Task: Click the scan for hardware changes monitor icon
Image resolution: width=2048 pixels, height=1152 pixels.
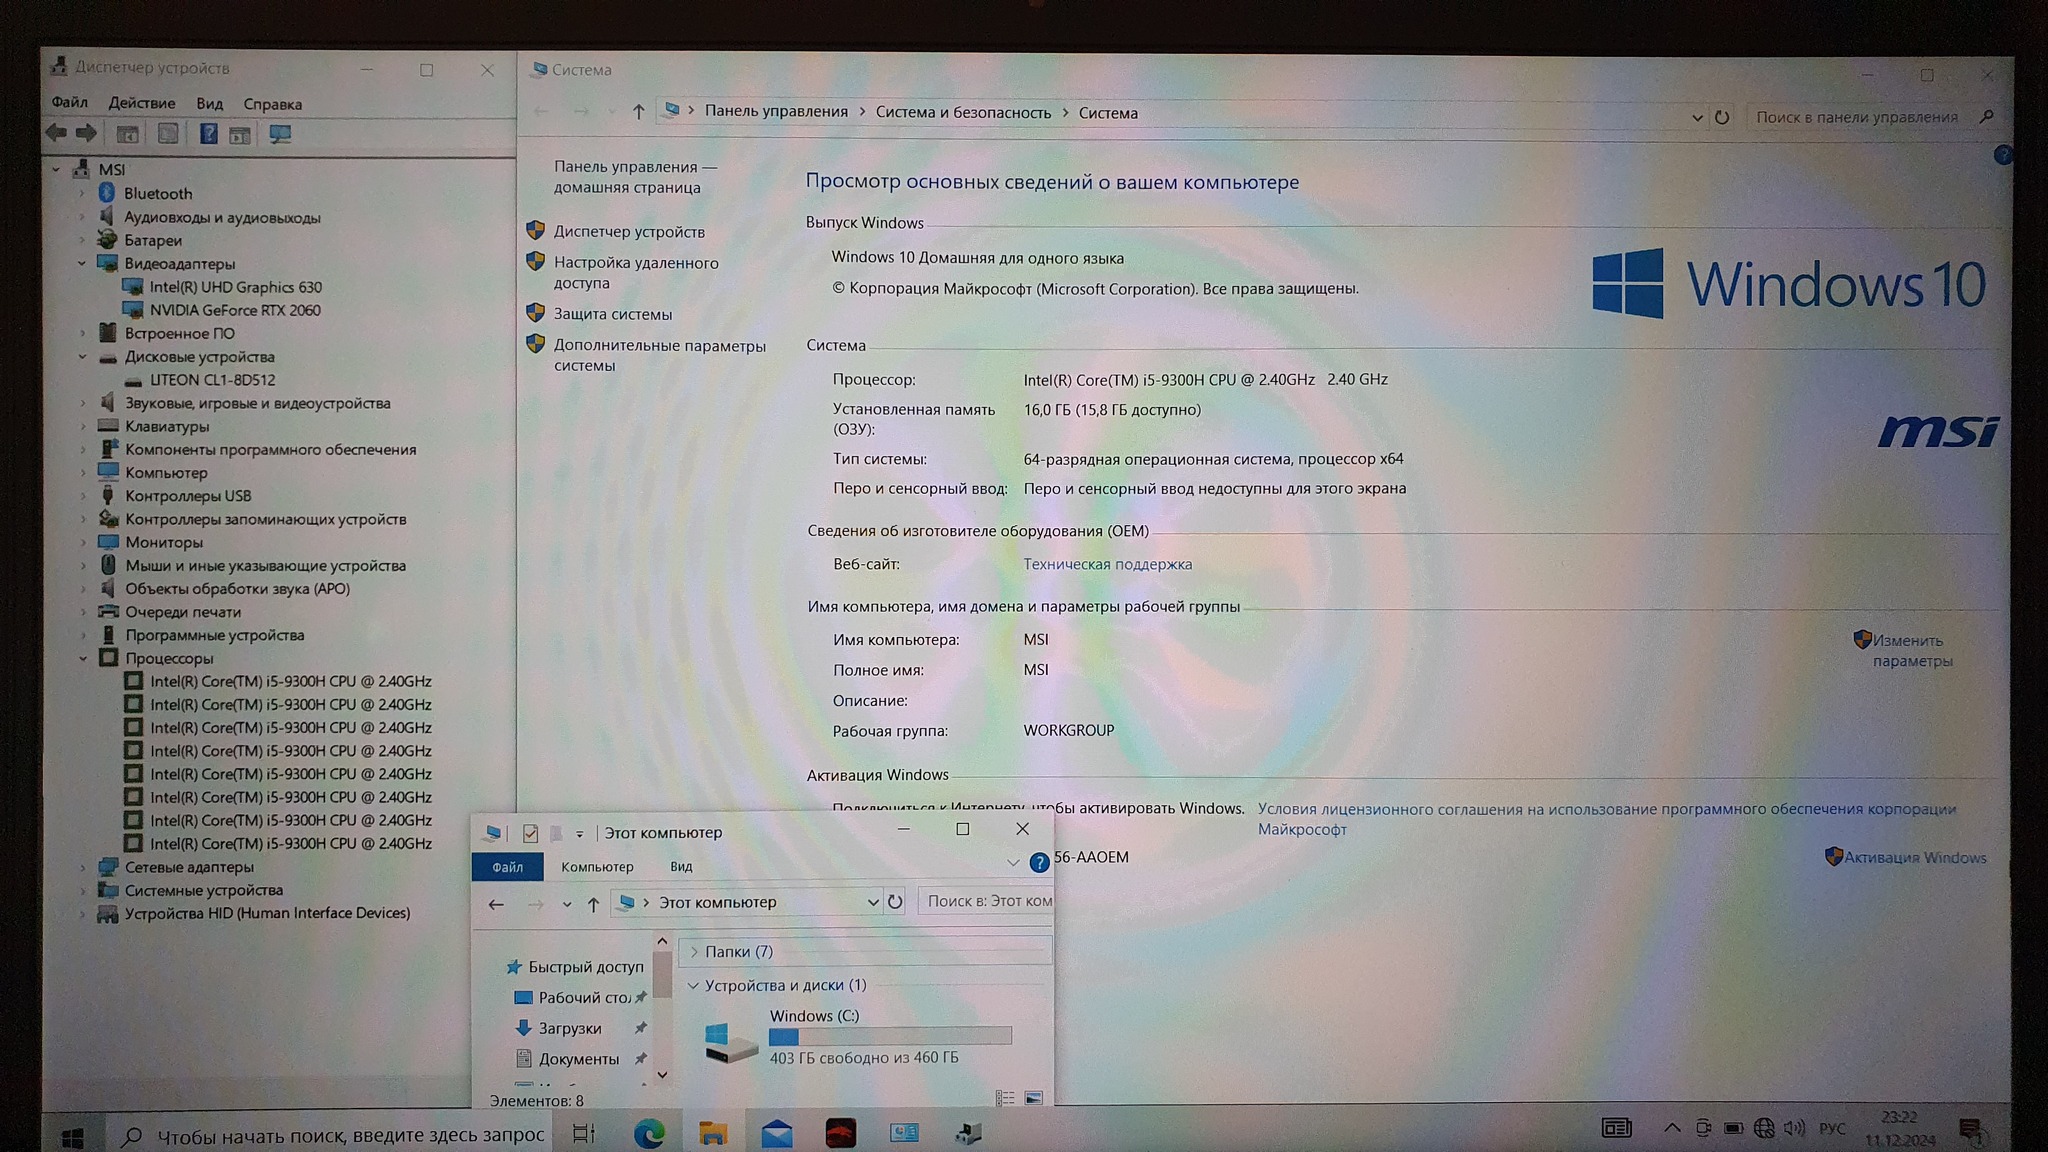Action: 280,134
